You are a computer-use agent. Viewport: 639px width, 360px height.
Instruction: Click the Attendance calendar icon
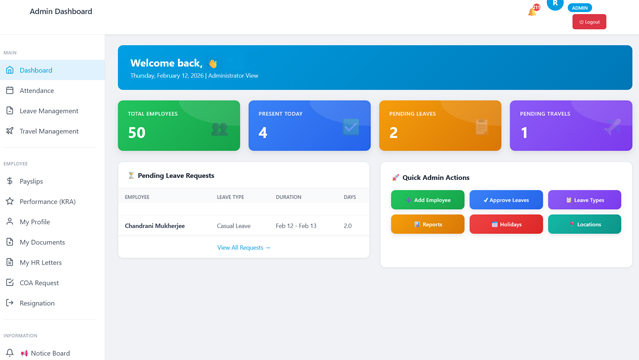pos(10,91)
